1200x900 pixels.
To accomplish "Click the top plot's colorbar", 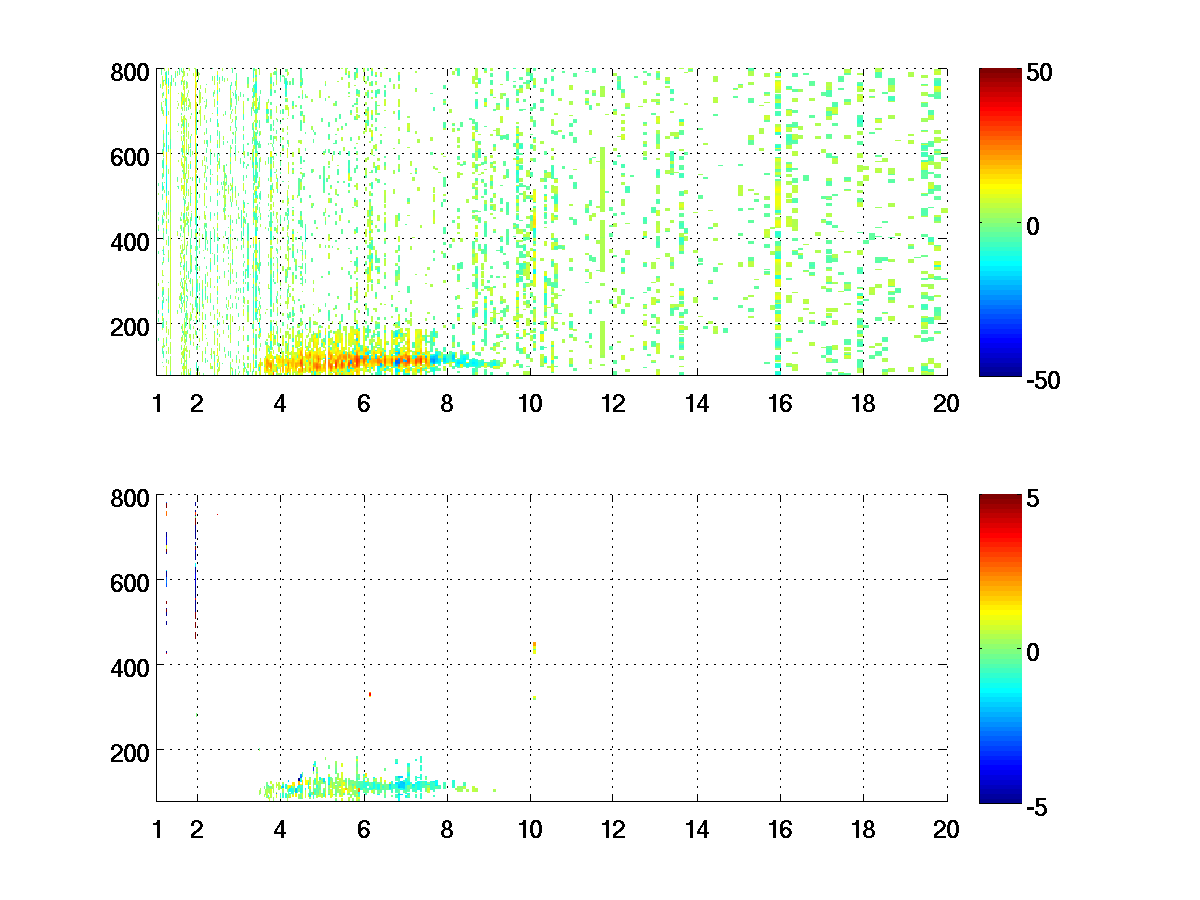I will [x=1000, y=222].
